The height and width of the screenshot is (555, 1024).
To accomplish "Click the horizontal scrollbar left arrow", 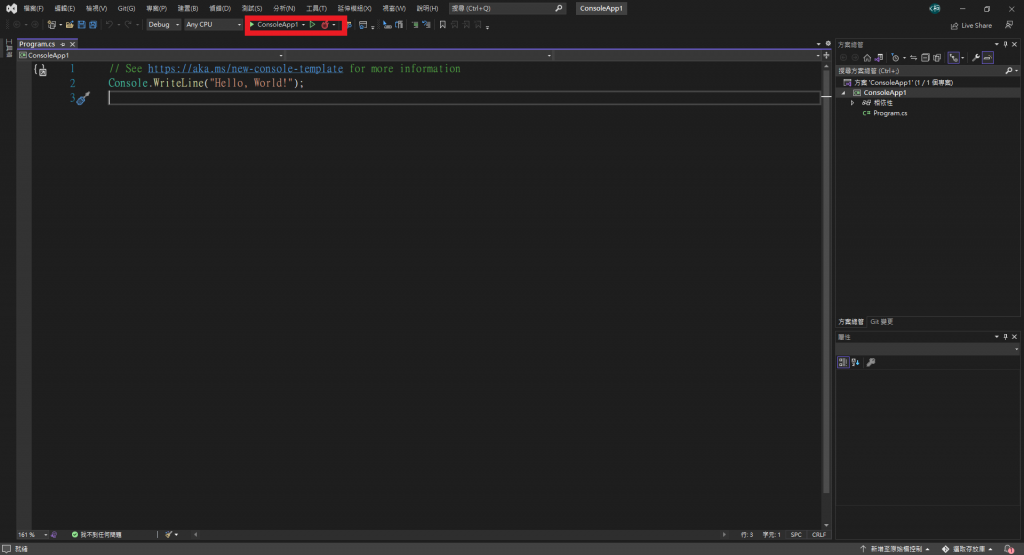I will pos(196,534).
